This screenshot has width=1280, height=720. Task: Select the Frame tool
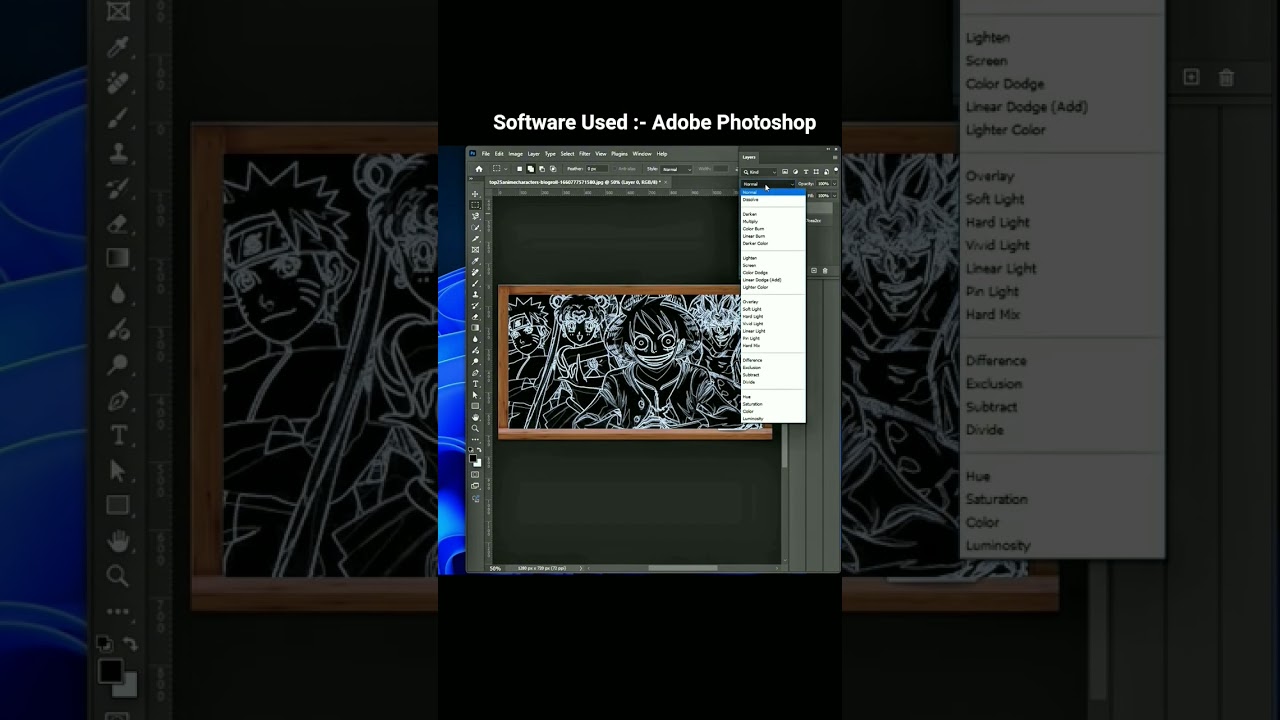pyautogui.click(x=475, y=249)
